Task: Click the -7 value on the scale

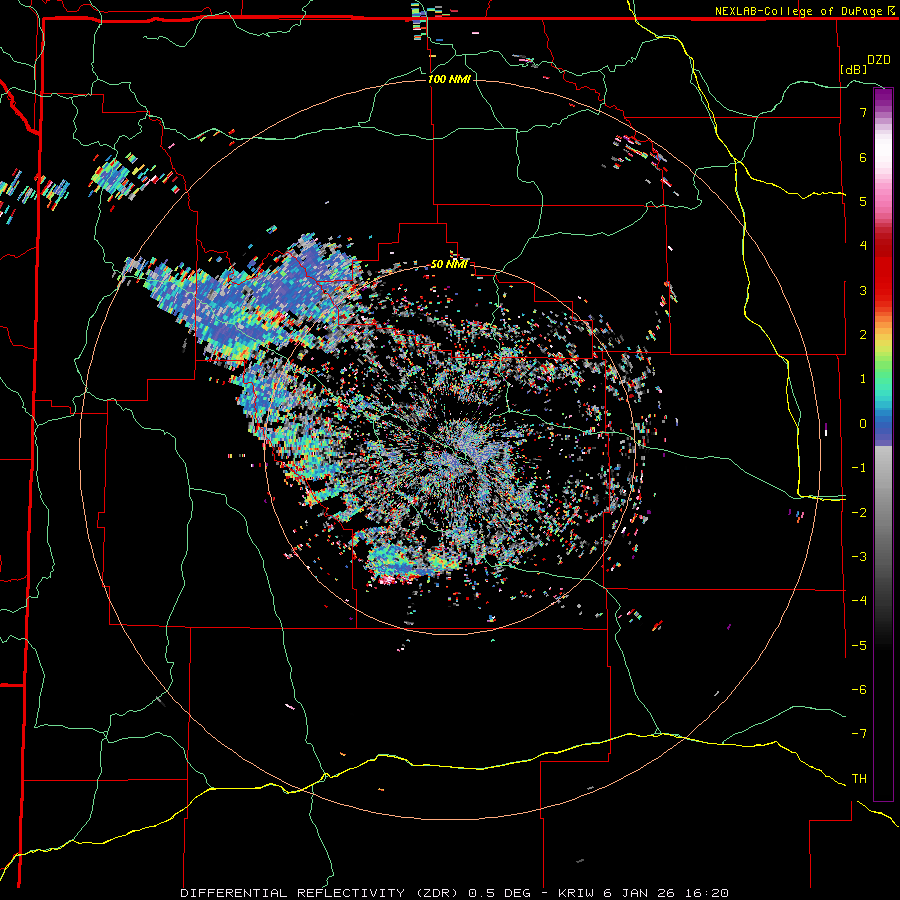Action: tap(859, 734)
